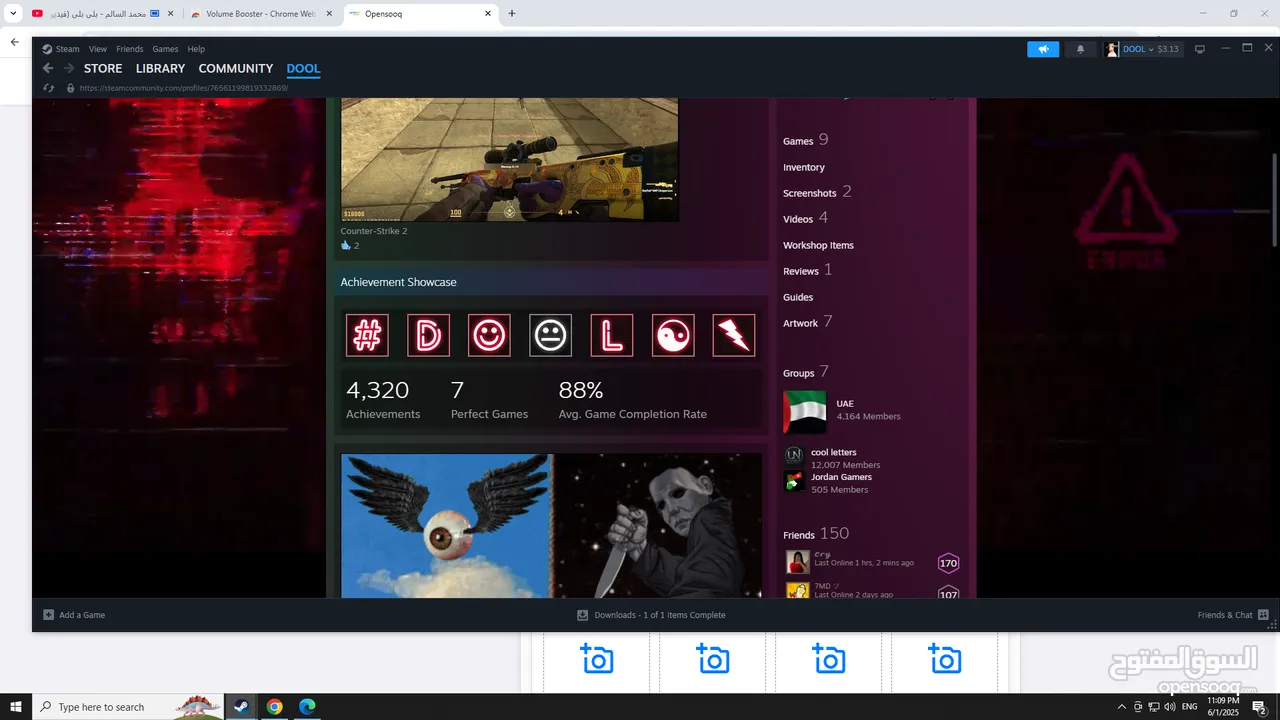Open Chrome tab search dropdown arrow
Screen dimensions: 1280x720
pyautogui.click(x=13, y=14)
